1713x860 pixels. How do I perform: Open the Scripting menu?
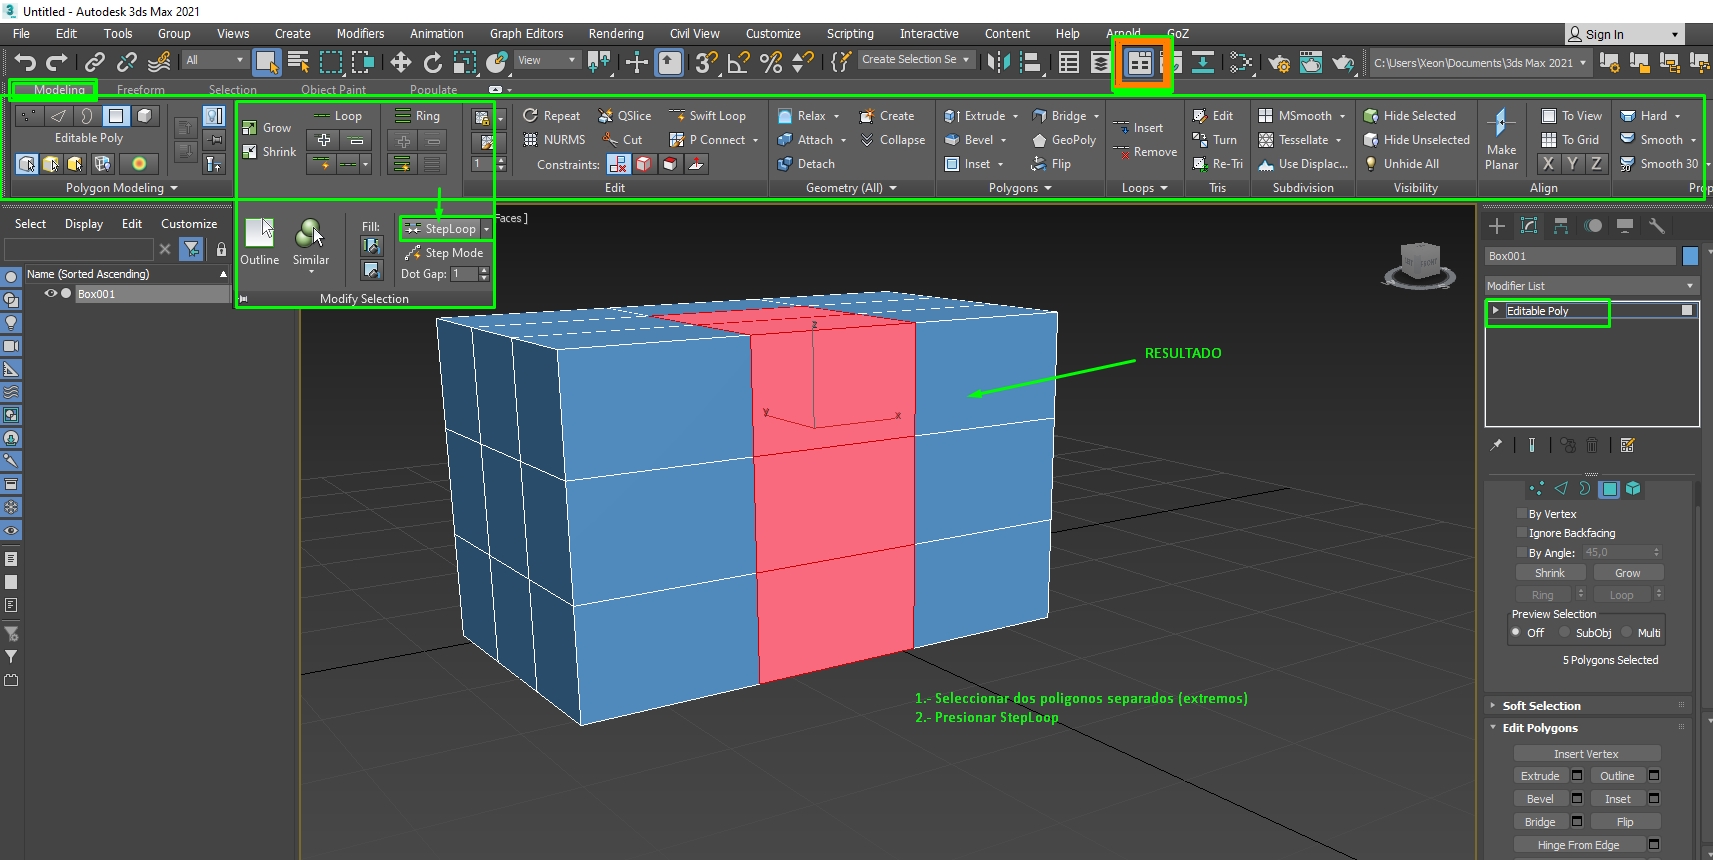[x=850, y=34]
